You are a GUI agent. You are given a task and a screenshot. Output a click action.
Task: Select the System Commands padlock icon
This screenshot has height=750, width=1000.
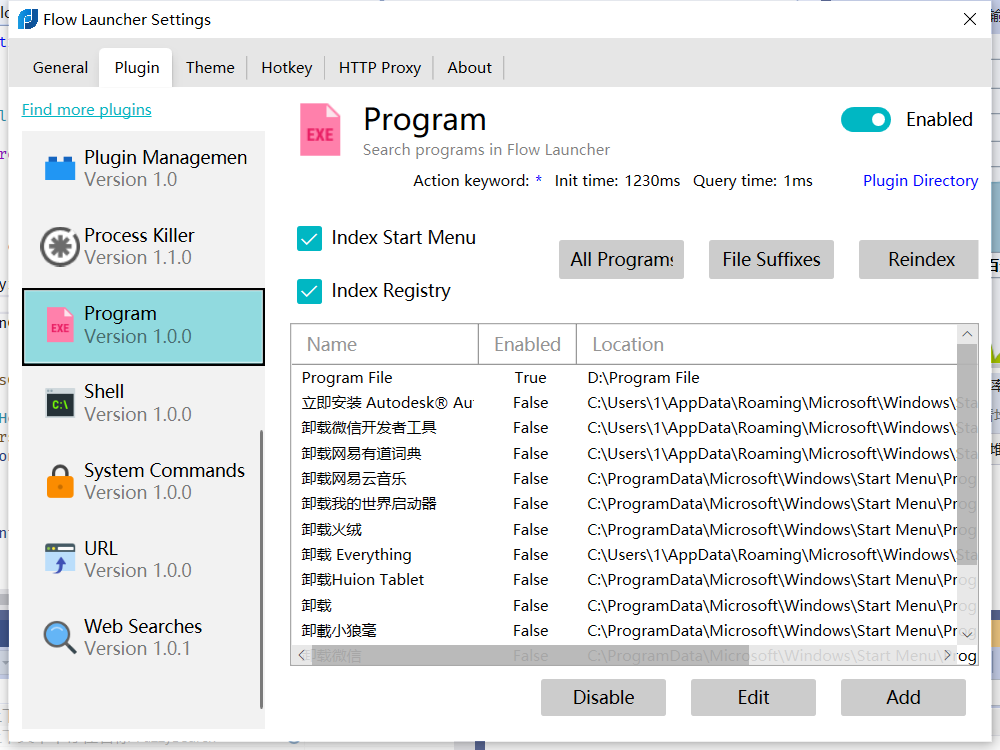(x=60, y=481)
